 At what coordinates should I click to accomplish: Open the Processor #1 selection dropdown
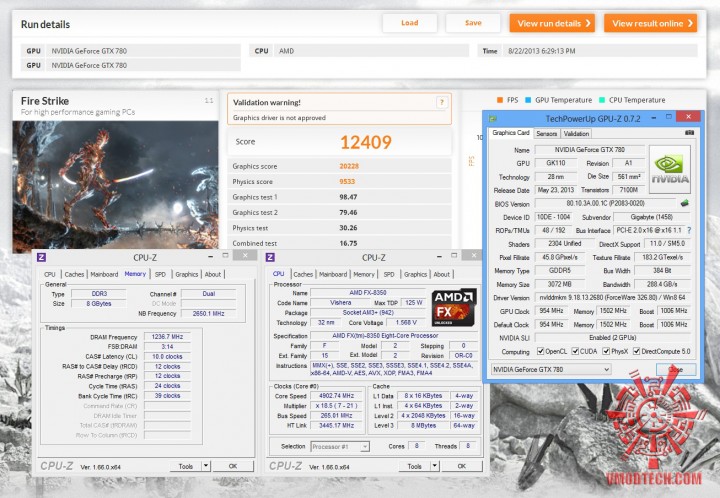pyautogui.click(x=340, y=446)
